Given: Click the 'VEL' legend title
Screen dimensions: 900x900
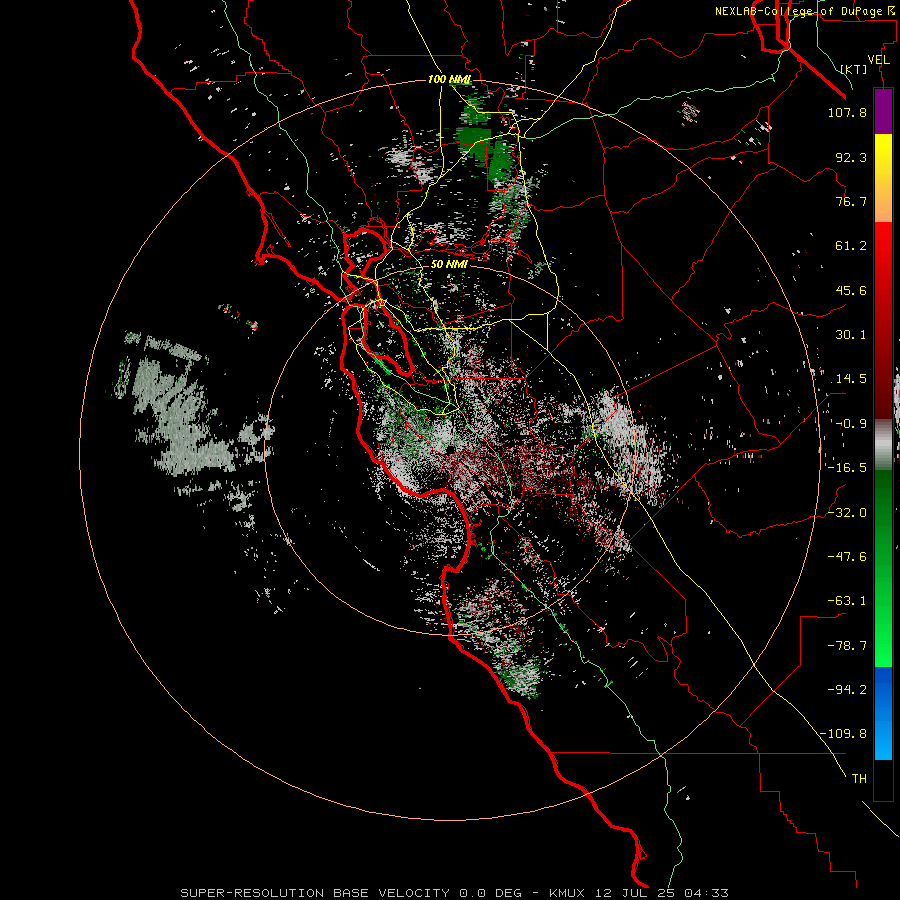Looking at the screenshot, I should tap(878, 60).
